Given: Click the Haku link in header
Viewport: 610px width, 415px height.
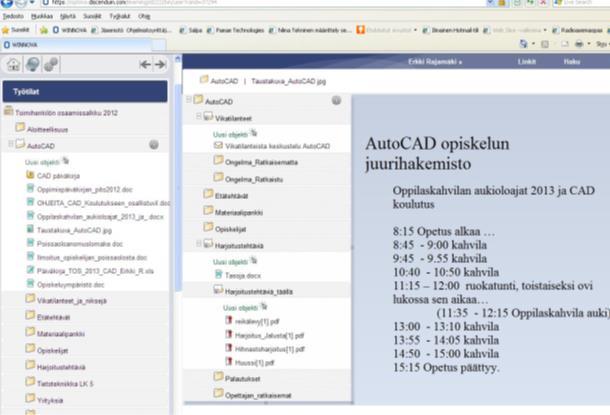Looking at the screenshot, I should [572, 61].
